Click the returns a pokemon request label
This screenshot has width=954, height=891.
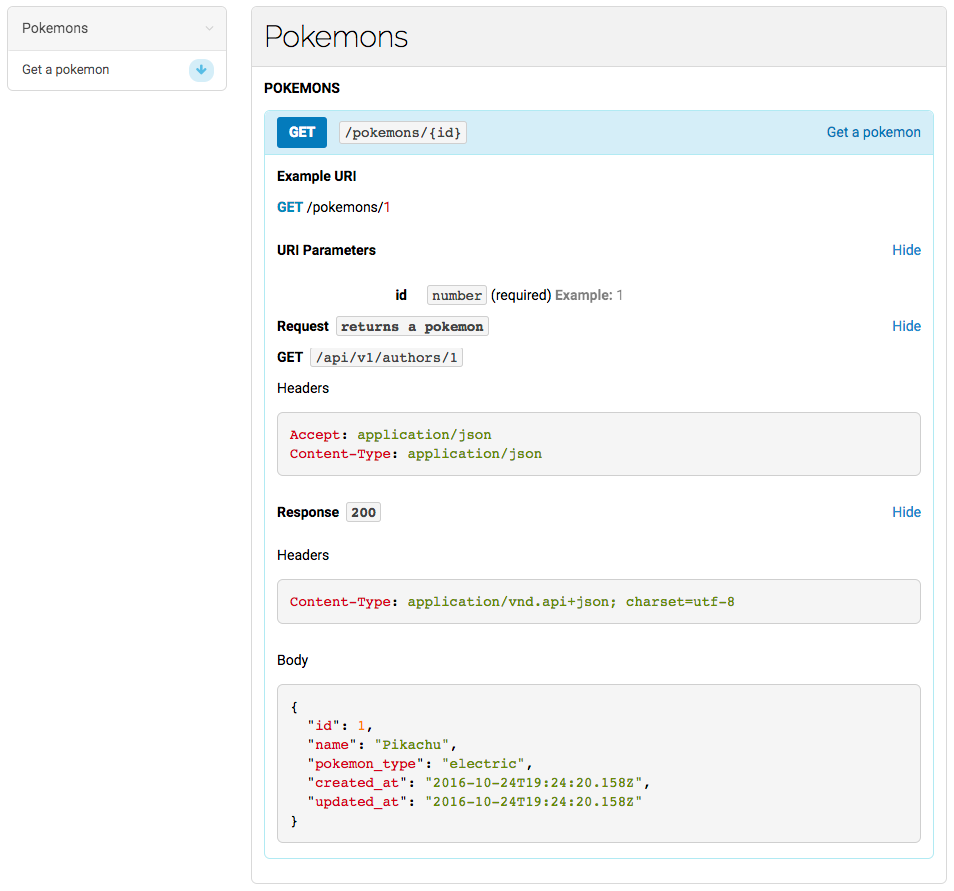(x=412, y=326)
